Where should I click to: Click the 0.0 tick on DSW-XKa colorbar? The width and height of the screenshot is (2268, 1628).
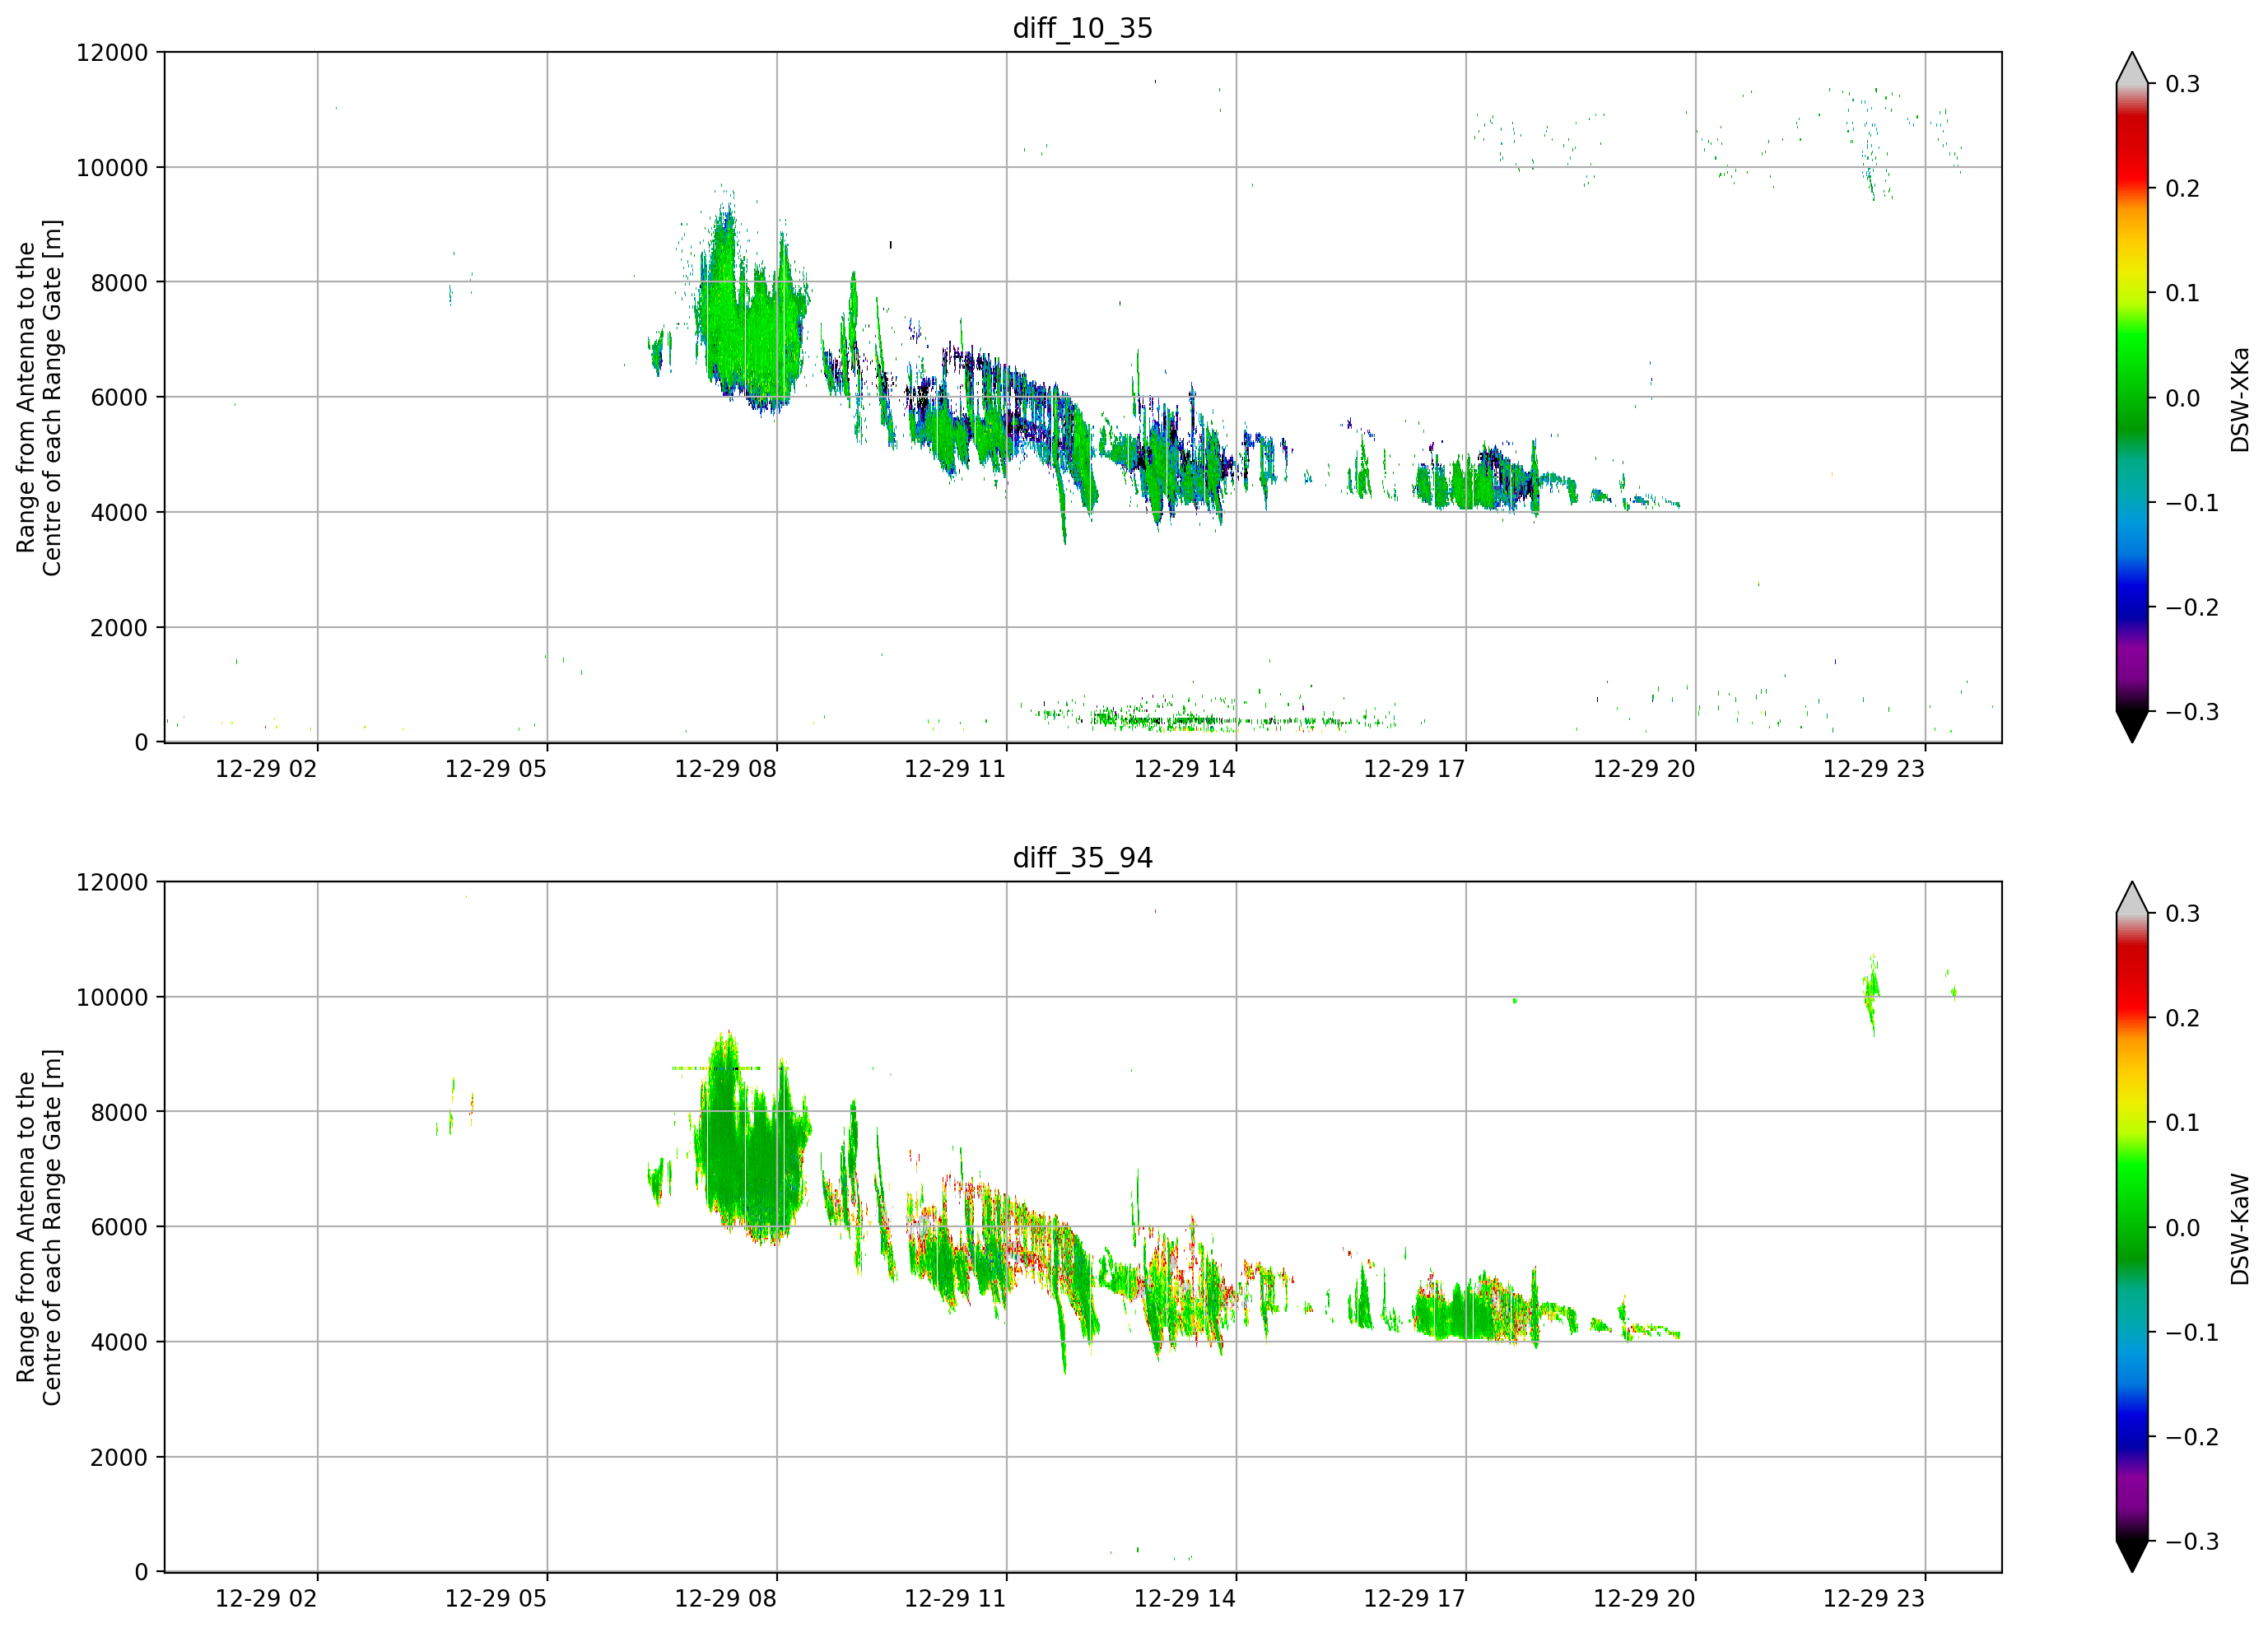click(x=2183, y=398)
